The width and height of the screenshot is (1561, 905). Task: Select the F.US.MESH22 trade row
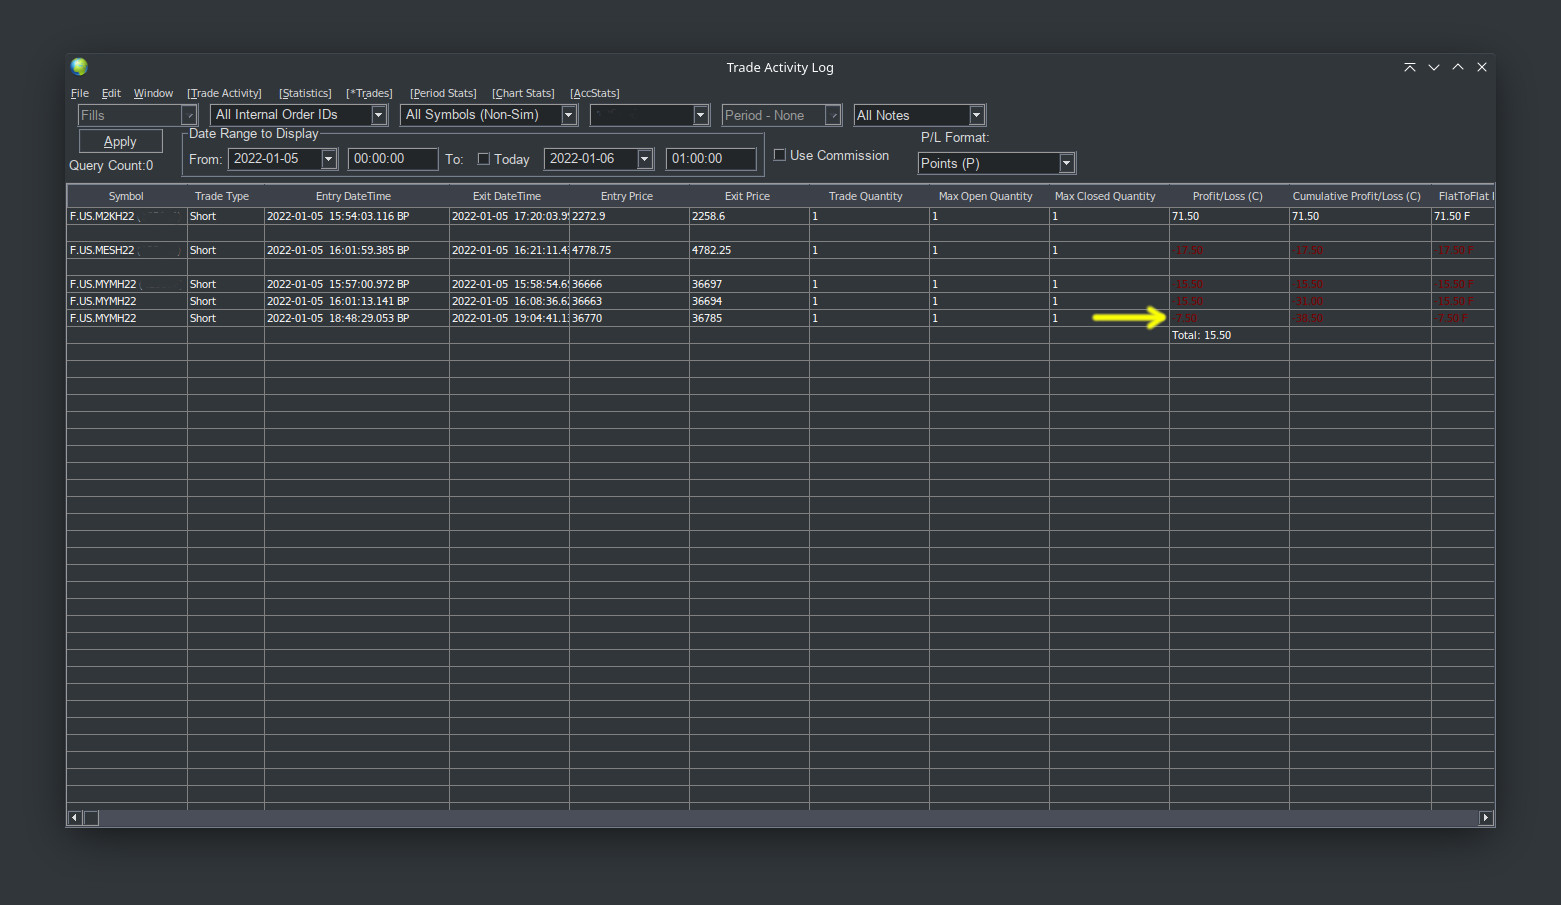(102, 250)
